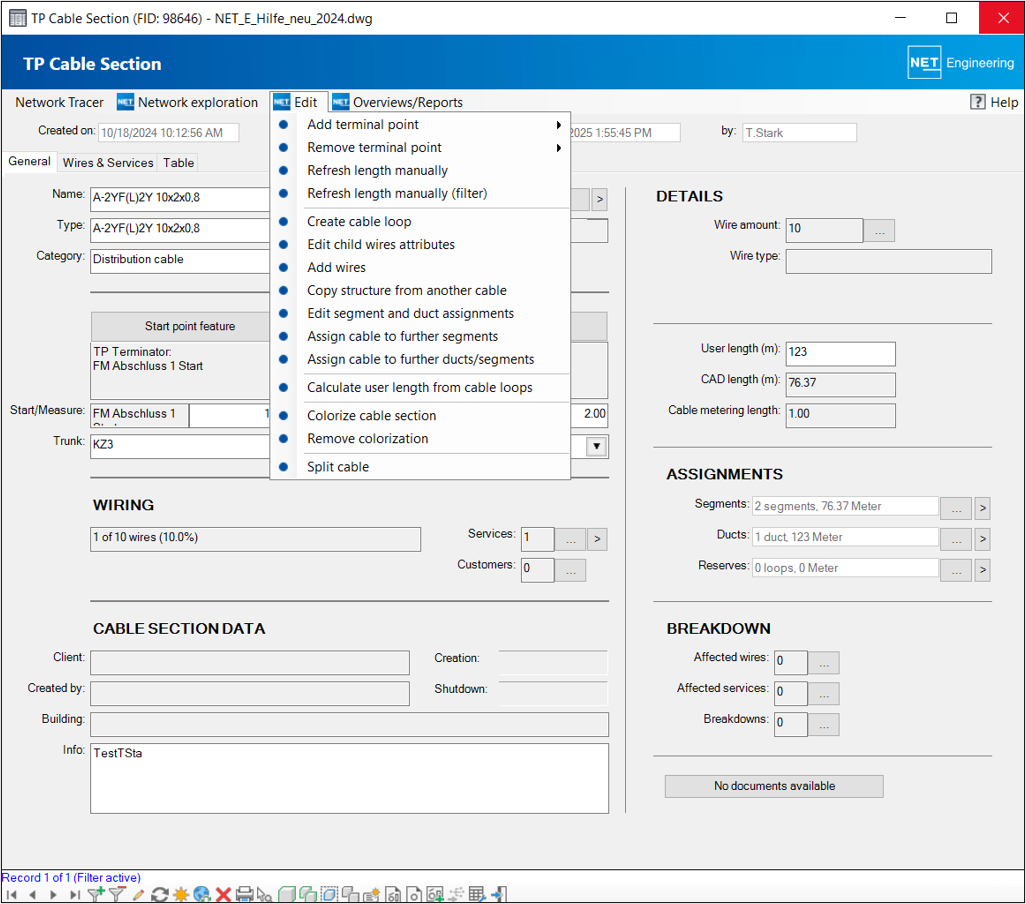Viewport: 1026px width, 904px height.
Task: Click the dashed blue selection box icon
Action: tap(329, 894)
